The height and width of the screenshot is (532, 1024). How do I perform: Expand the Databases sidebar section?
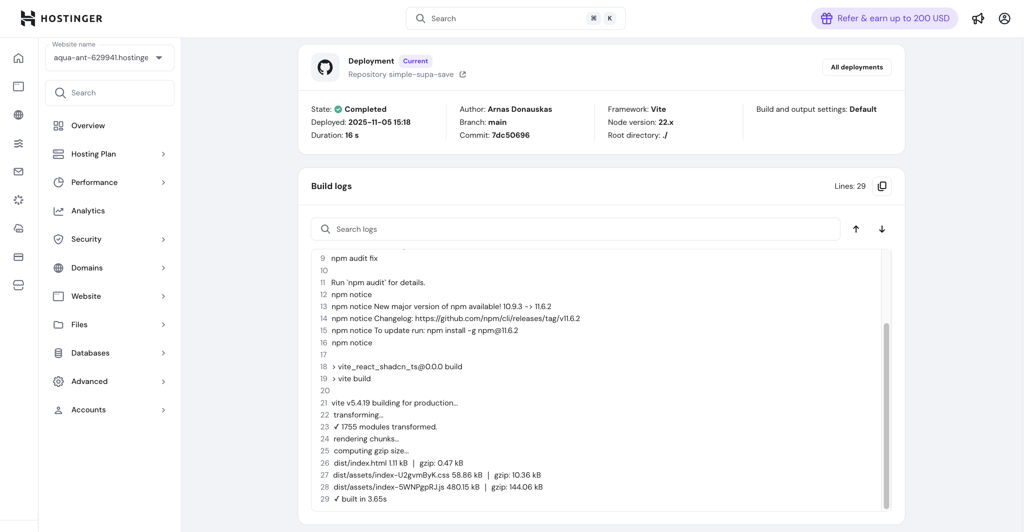[109, 353]
